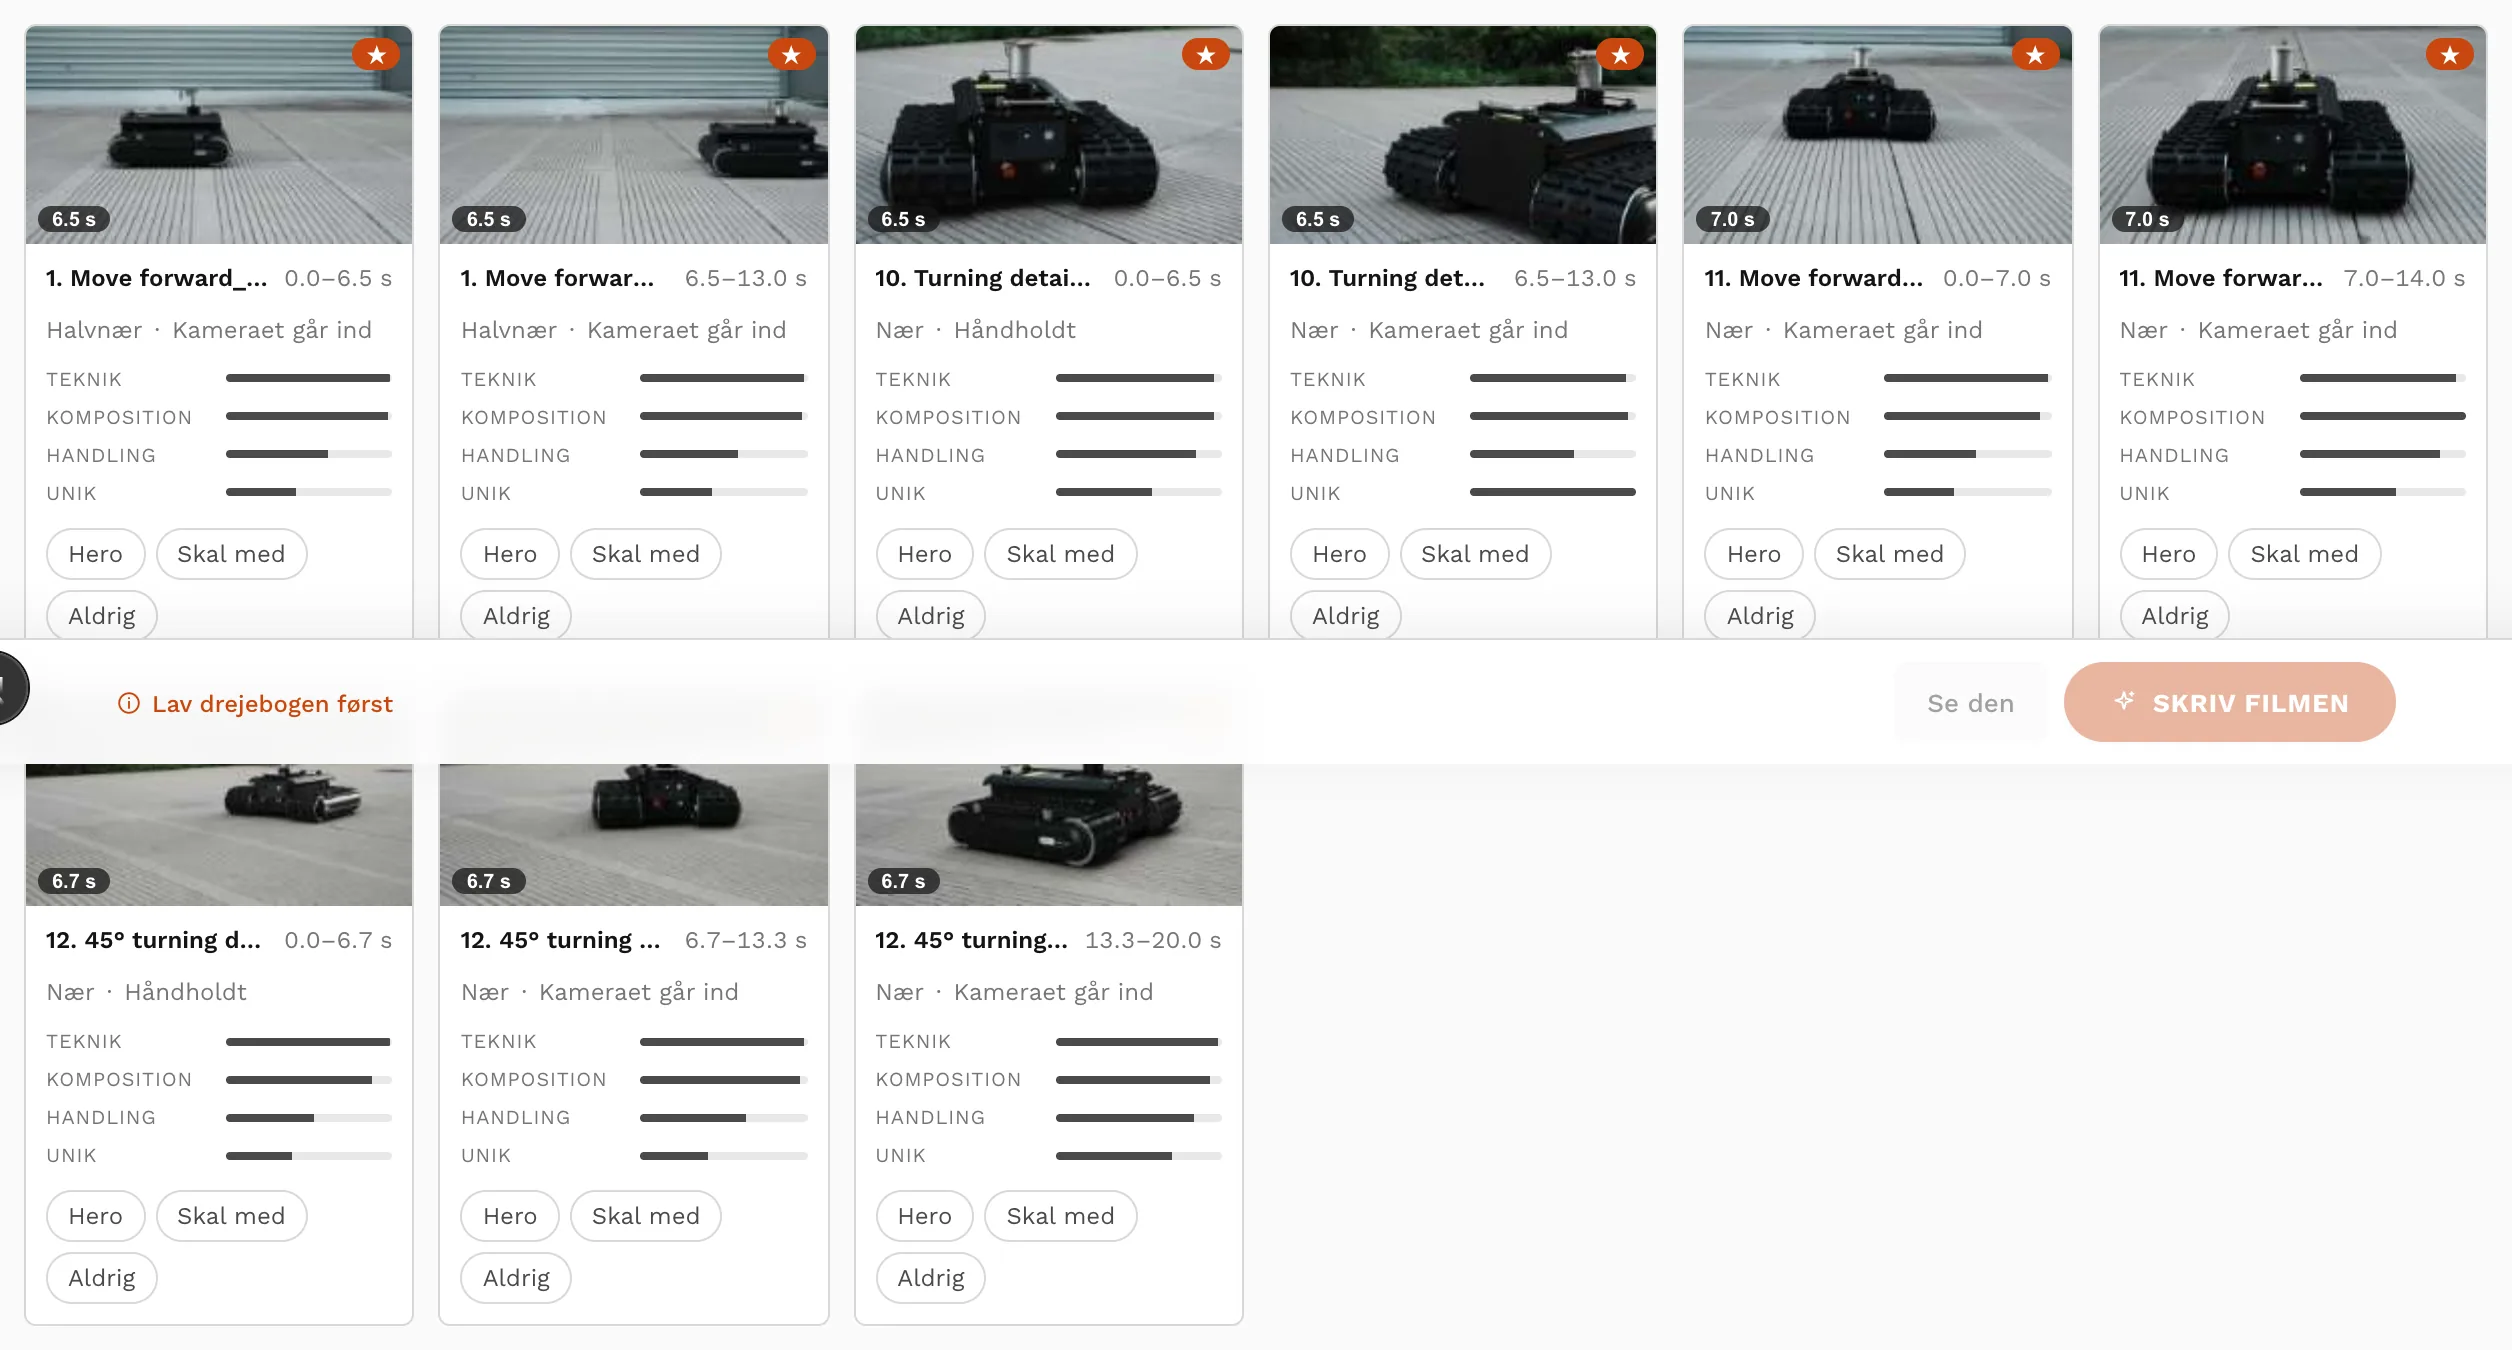Set Skal med on 10. Turning detail 0.0–6.5 s
The height and width of the screenshot is (1350, 2512).
[x=1061, y=554]
